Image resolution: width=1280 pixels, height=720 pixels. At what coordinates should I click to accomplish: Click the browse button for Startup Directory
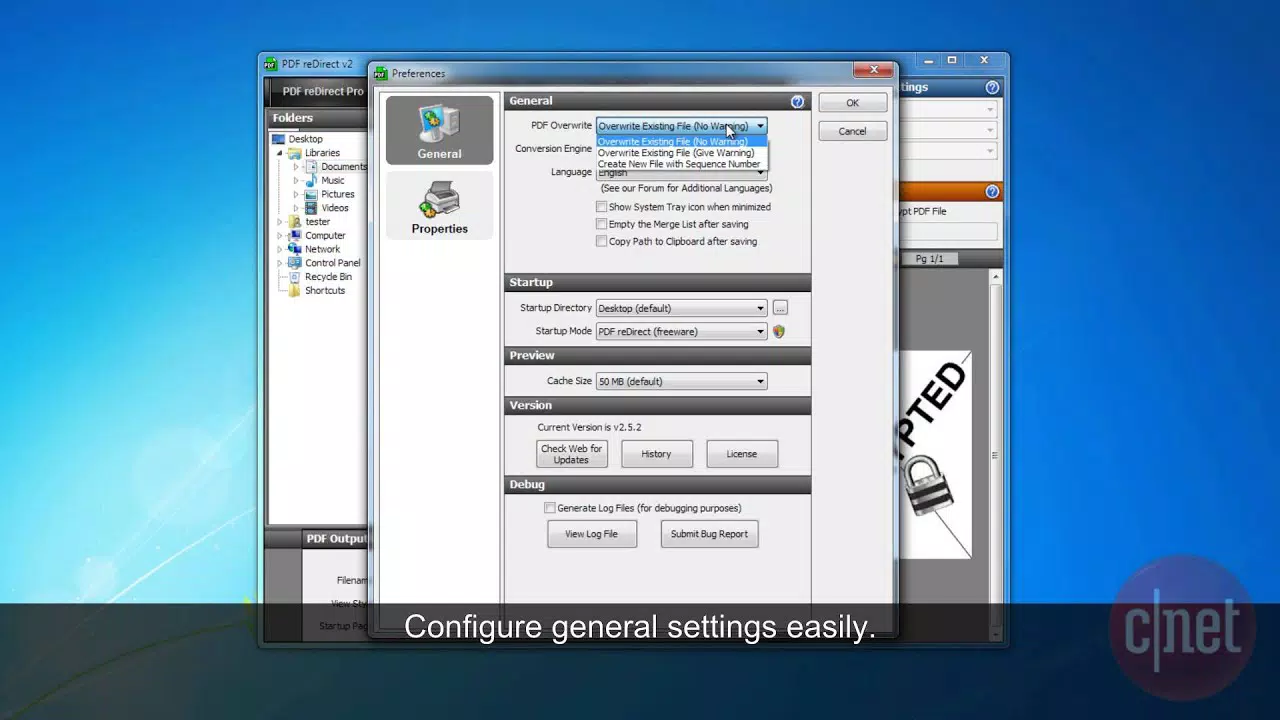tap(781, 308)
